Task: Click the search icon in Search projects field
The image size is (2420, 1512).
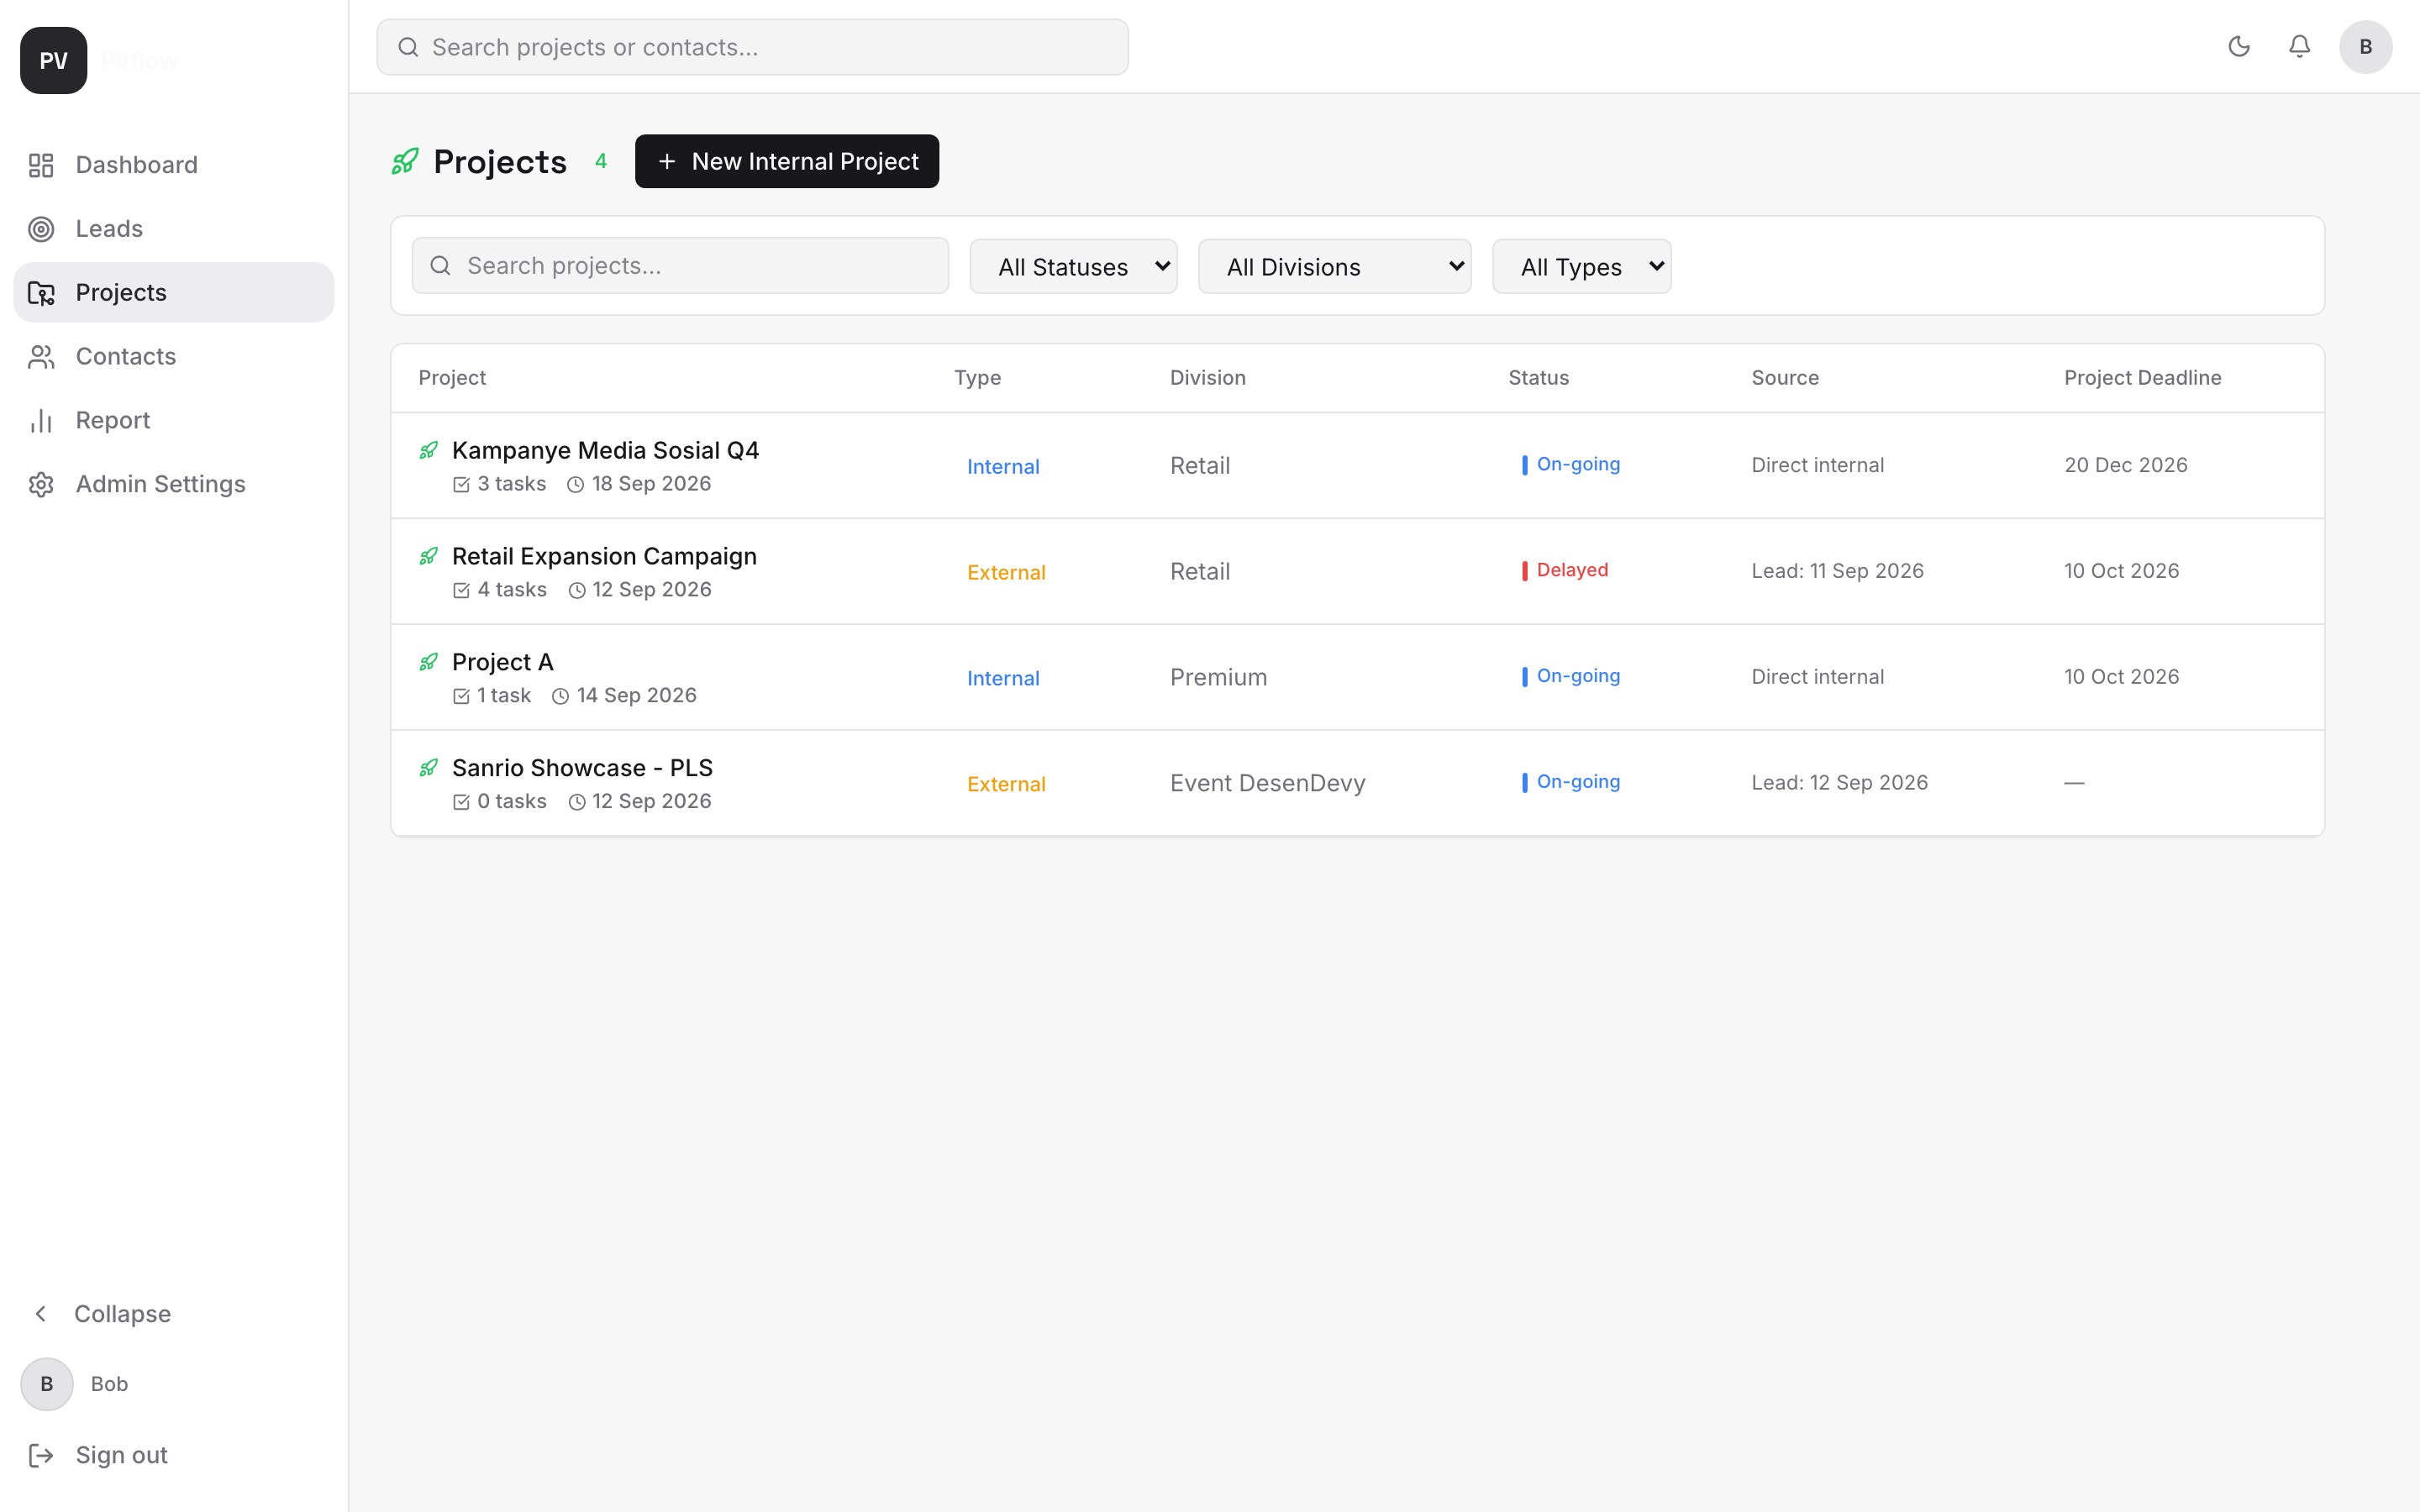Action: (x=440, y=266)
